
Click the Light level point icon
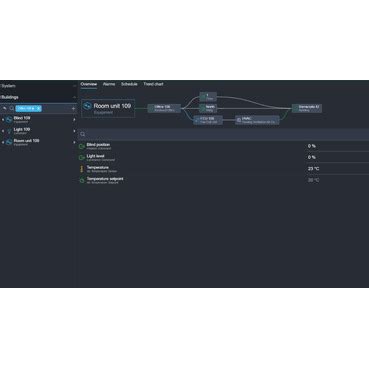(82, 157)
